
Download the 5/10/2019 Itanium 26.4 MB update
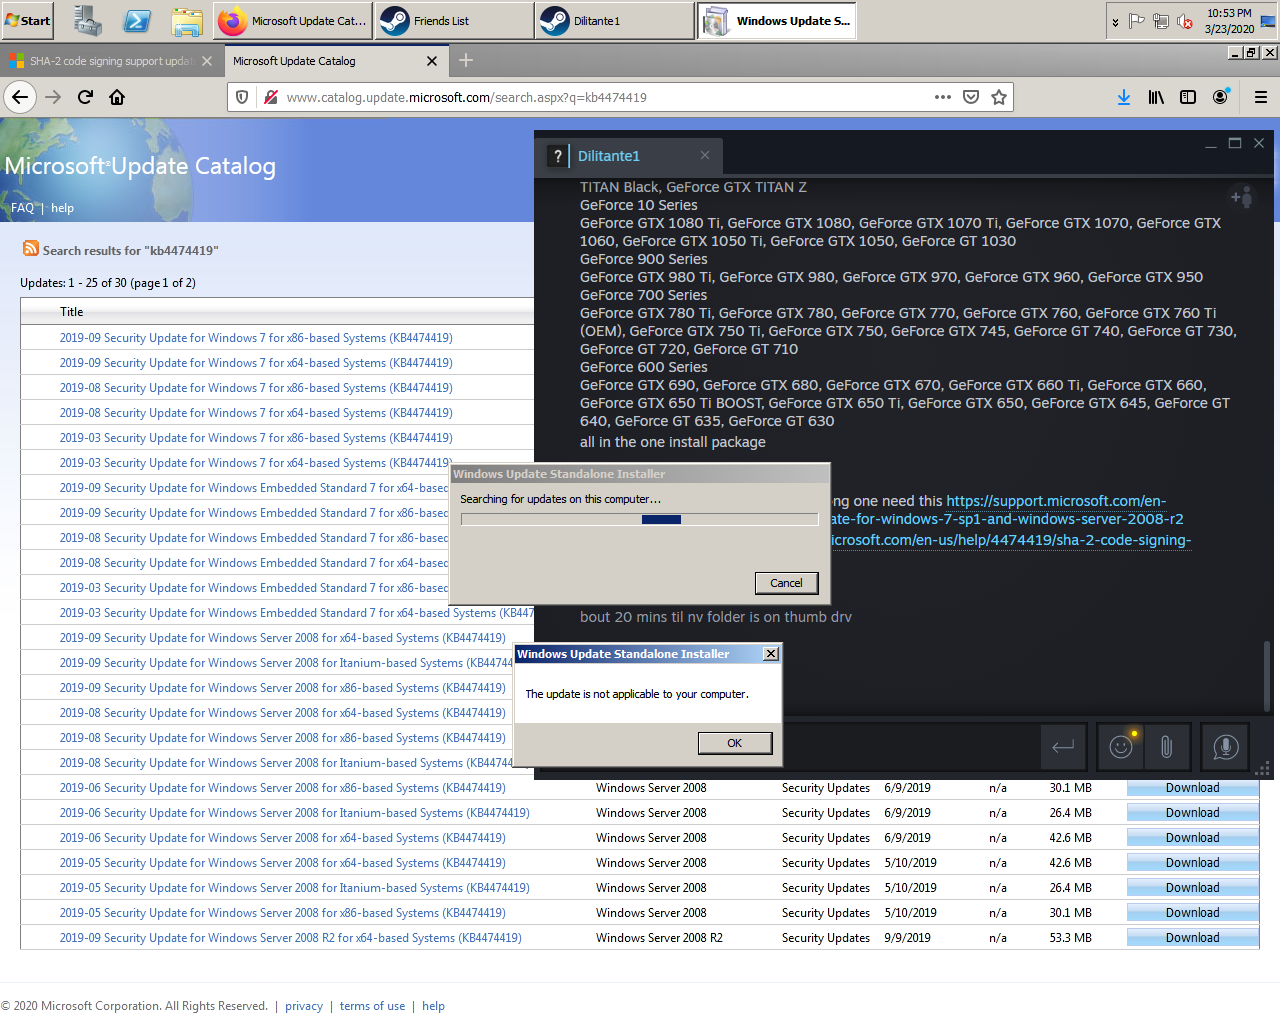[x=1192, y=888]
